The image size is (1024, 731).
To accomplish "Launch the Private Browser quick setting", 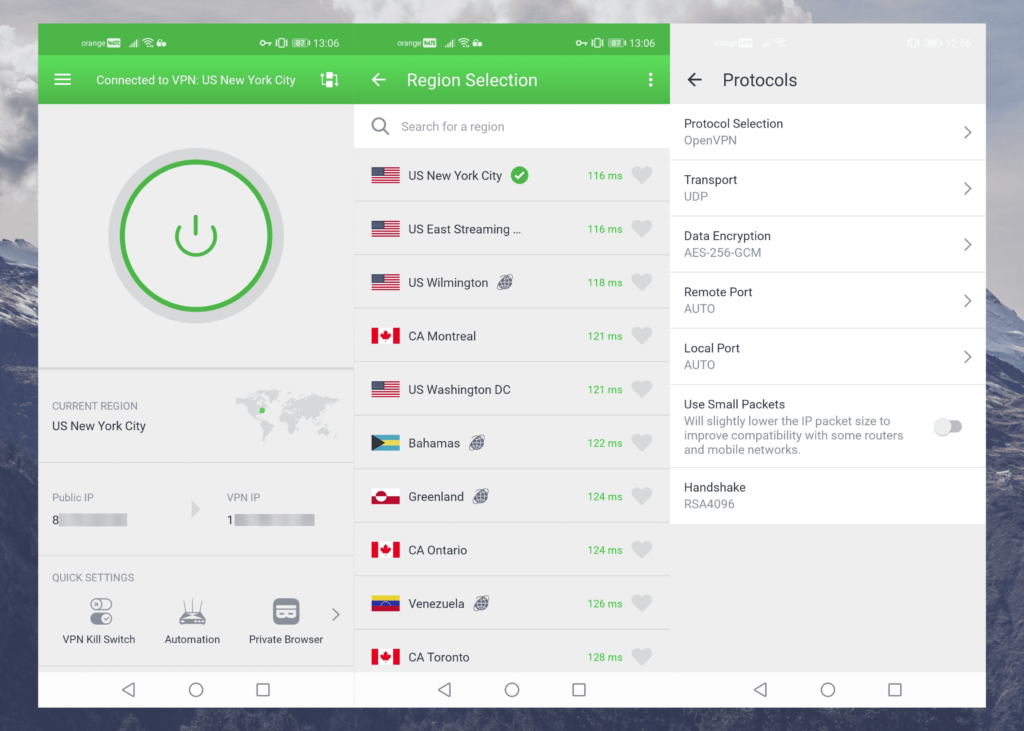I will tap(286, 611).
